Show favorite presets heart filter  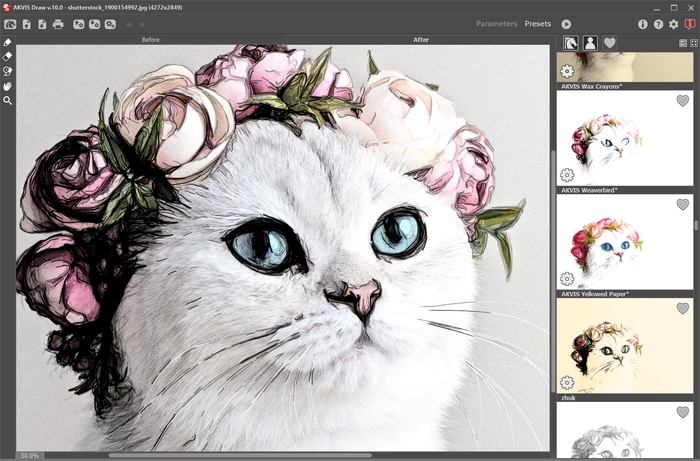pyautogui.click(x=610, y=43)
